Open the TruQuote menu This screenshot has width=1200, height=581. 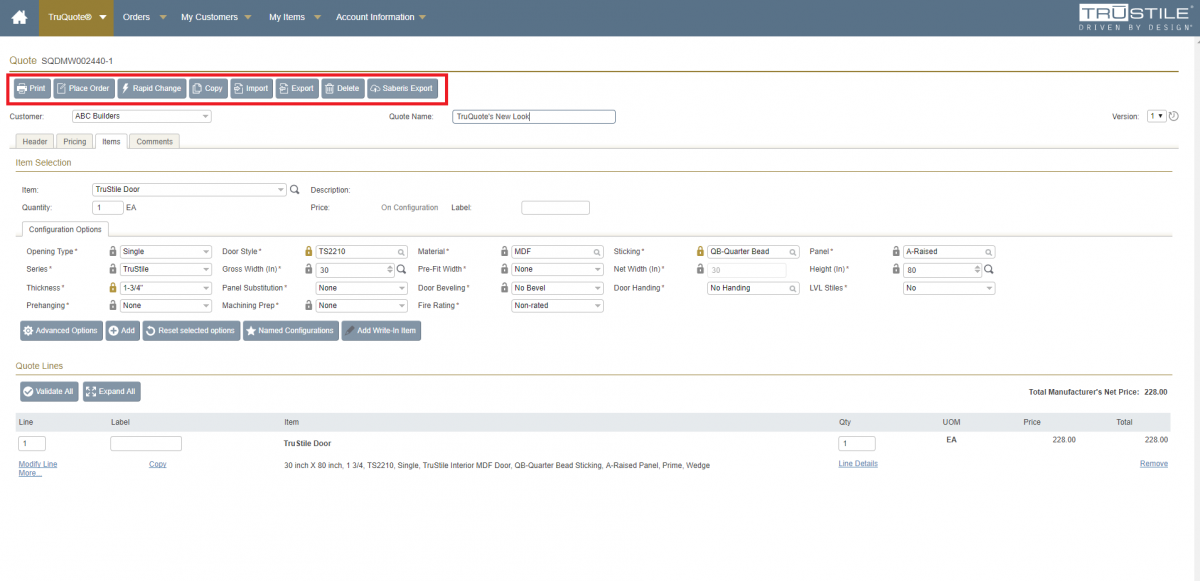point(75,17)
